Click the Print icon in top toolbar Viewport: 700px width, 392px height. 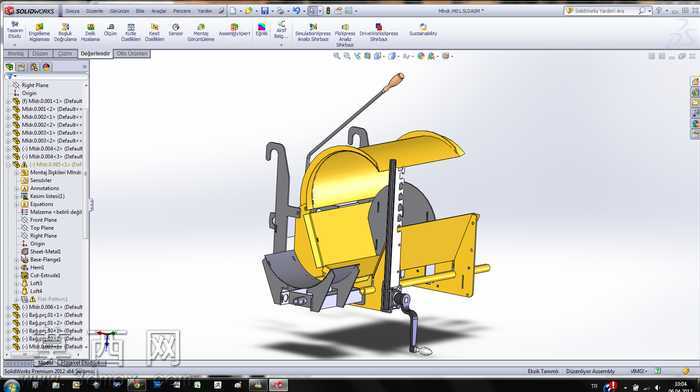click(x=280, y=11)
